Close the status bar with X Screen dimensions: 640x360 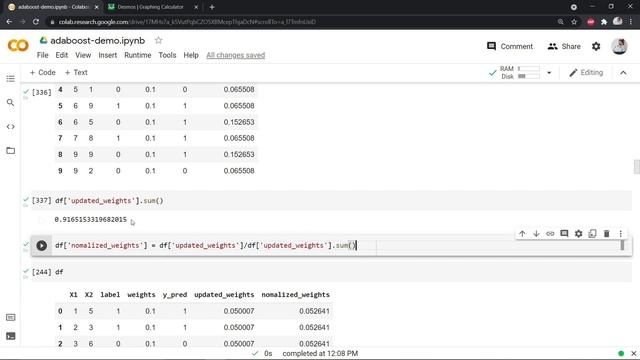(x=633, y=353)
